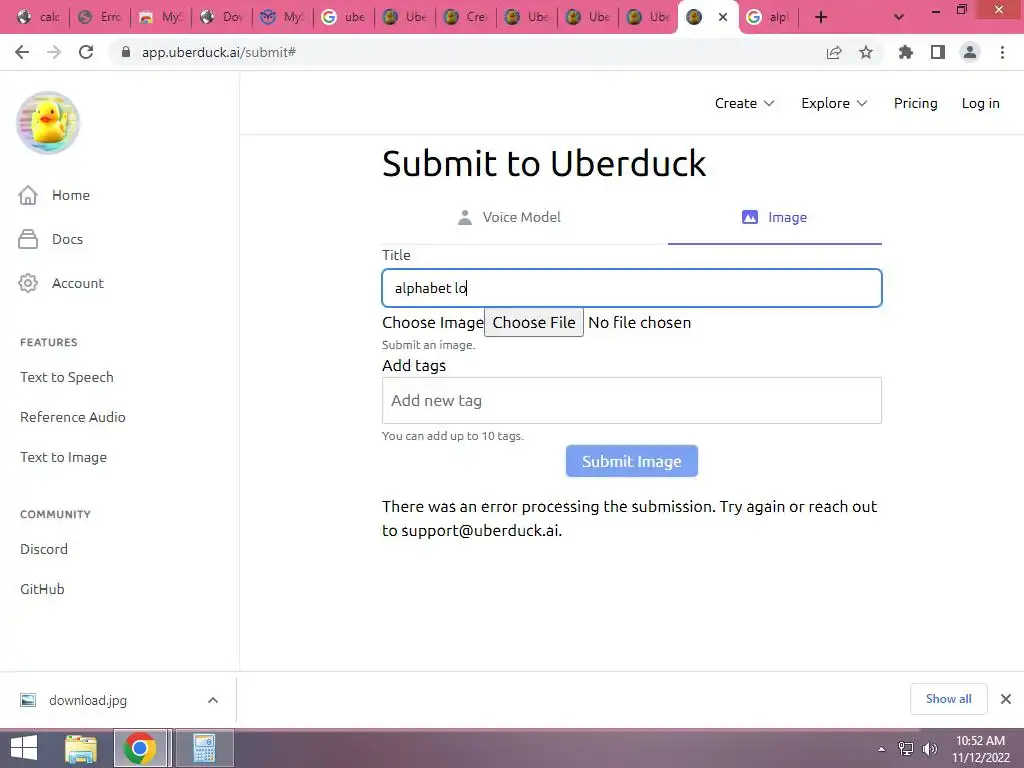
Task: Click the browser forward arrow
Action: [x=54, y=52]
